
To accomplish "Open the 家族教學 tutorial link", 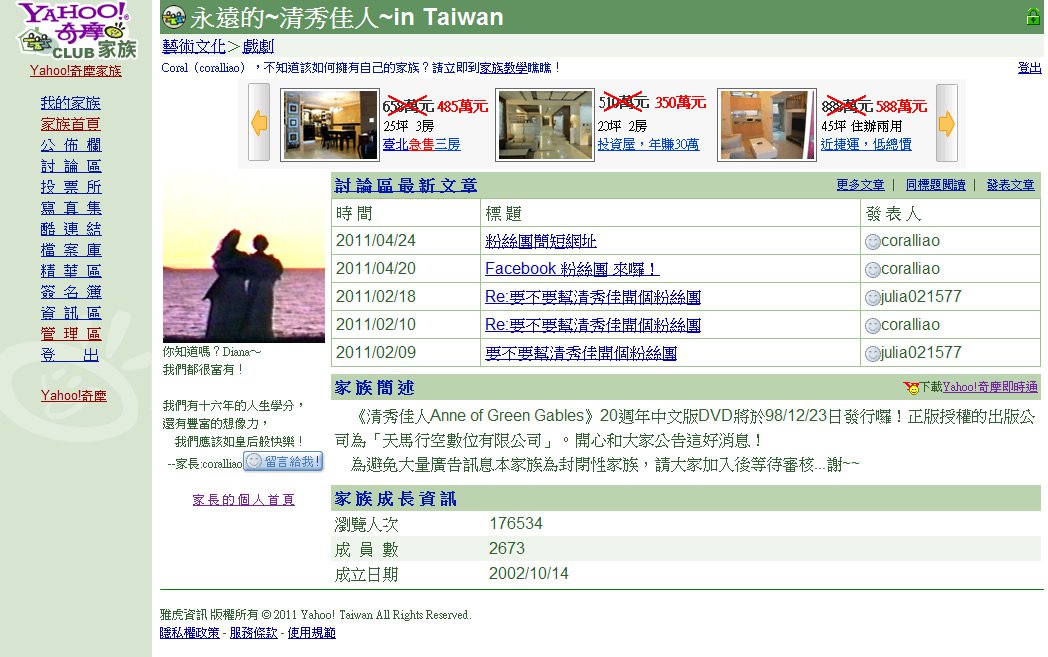I will [503, 68].
